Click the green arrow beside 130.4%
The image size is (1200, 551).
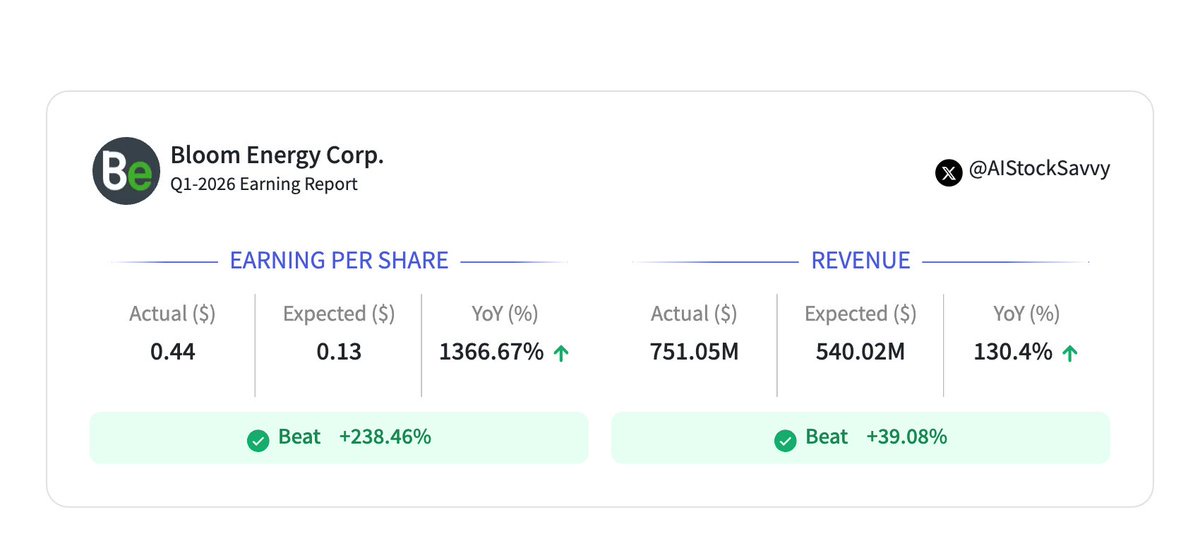(x=1070, y=353)
